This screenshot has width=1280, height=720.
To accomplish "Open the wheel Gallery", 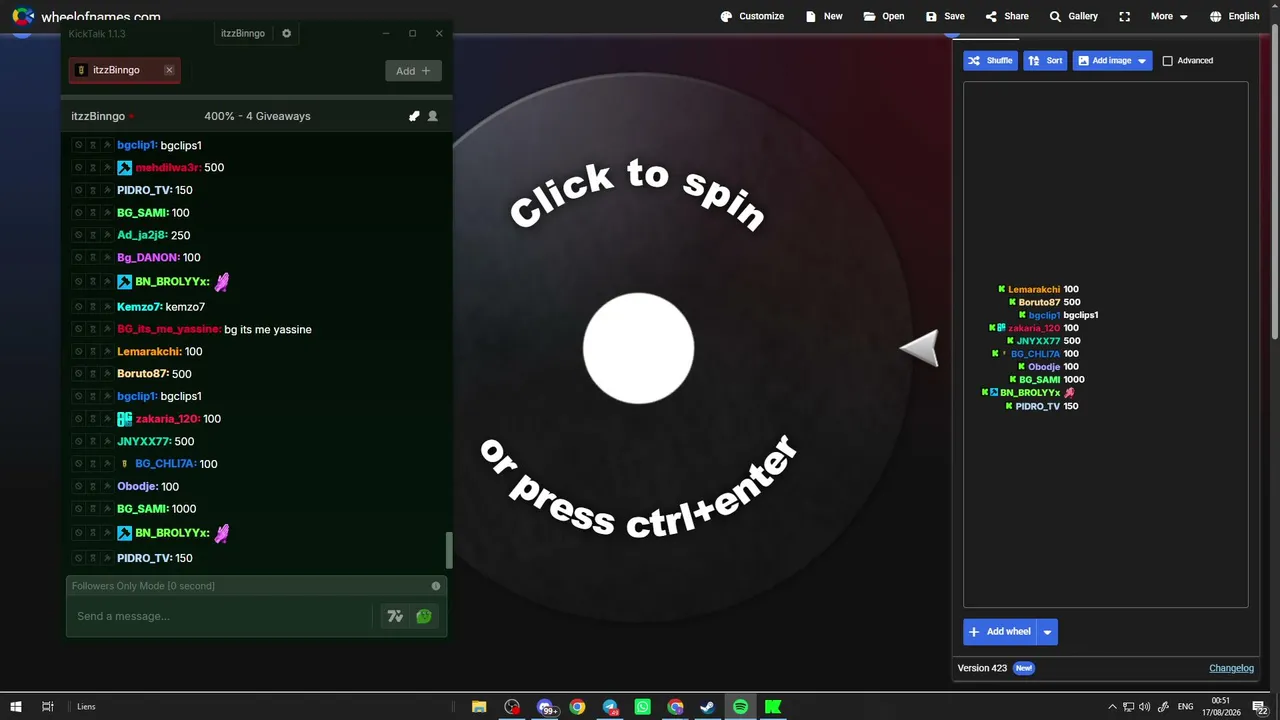I will [1073, 16].
